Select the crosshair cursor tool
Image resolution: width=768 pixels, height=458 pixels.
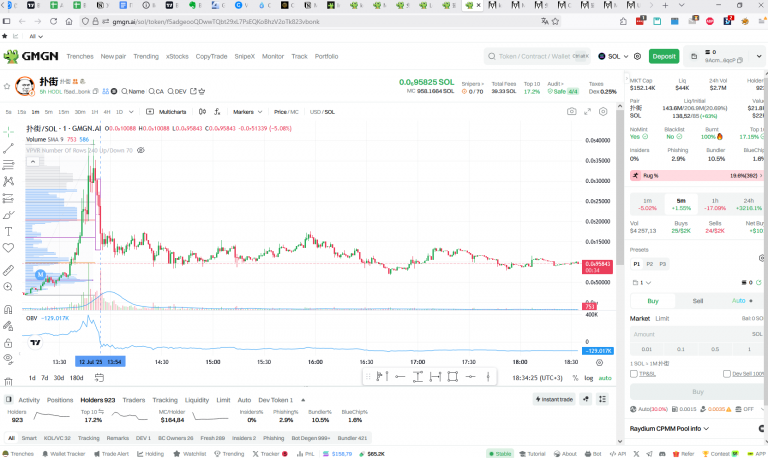8,132
